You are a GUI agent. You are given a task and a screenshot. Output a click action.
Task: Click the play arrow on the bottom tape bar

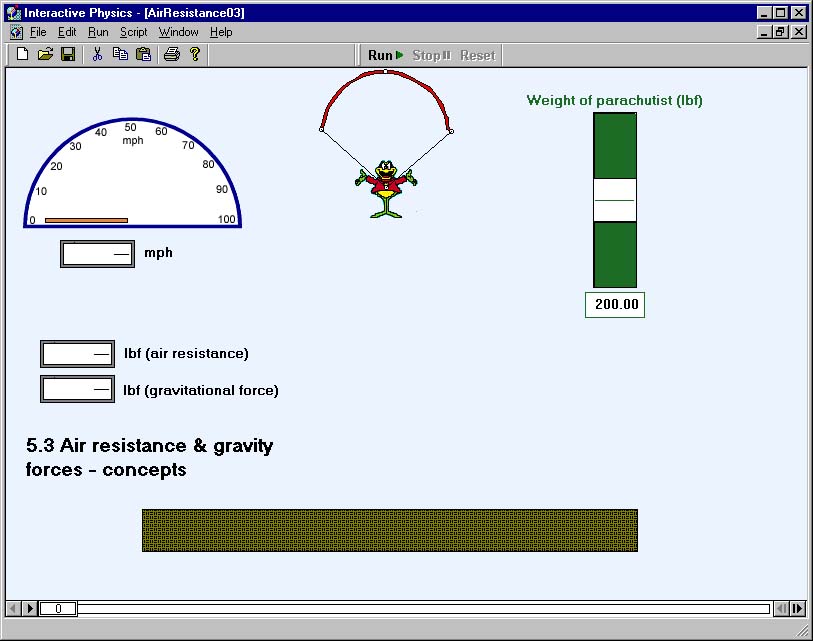click(x=30, y=608)
